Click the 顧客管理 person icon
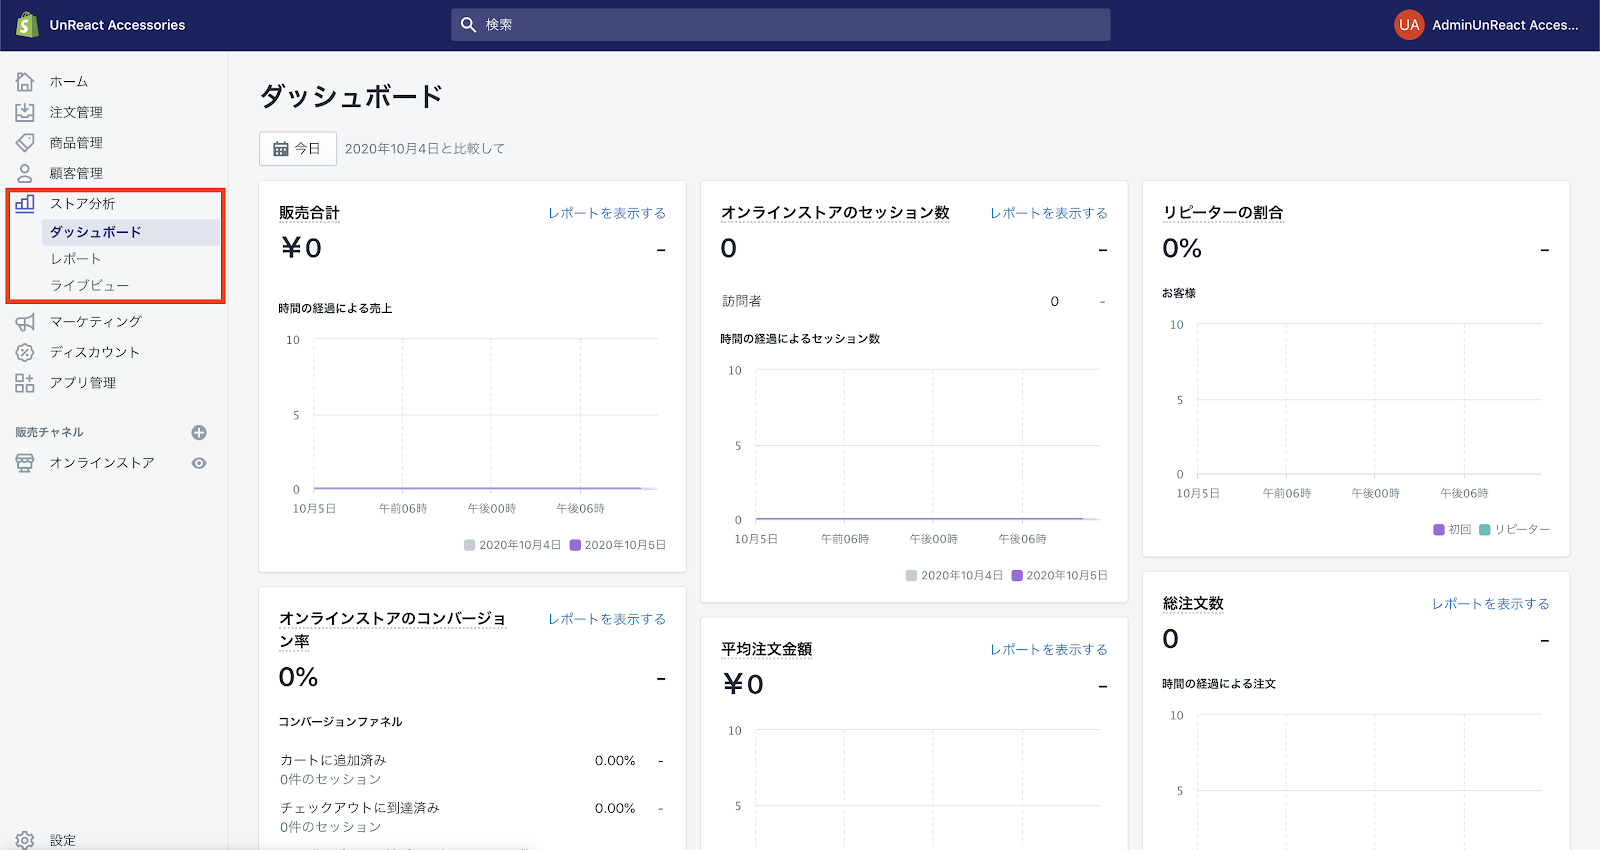Viewport: 1600px width, 850px height. click(25, 173)
